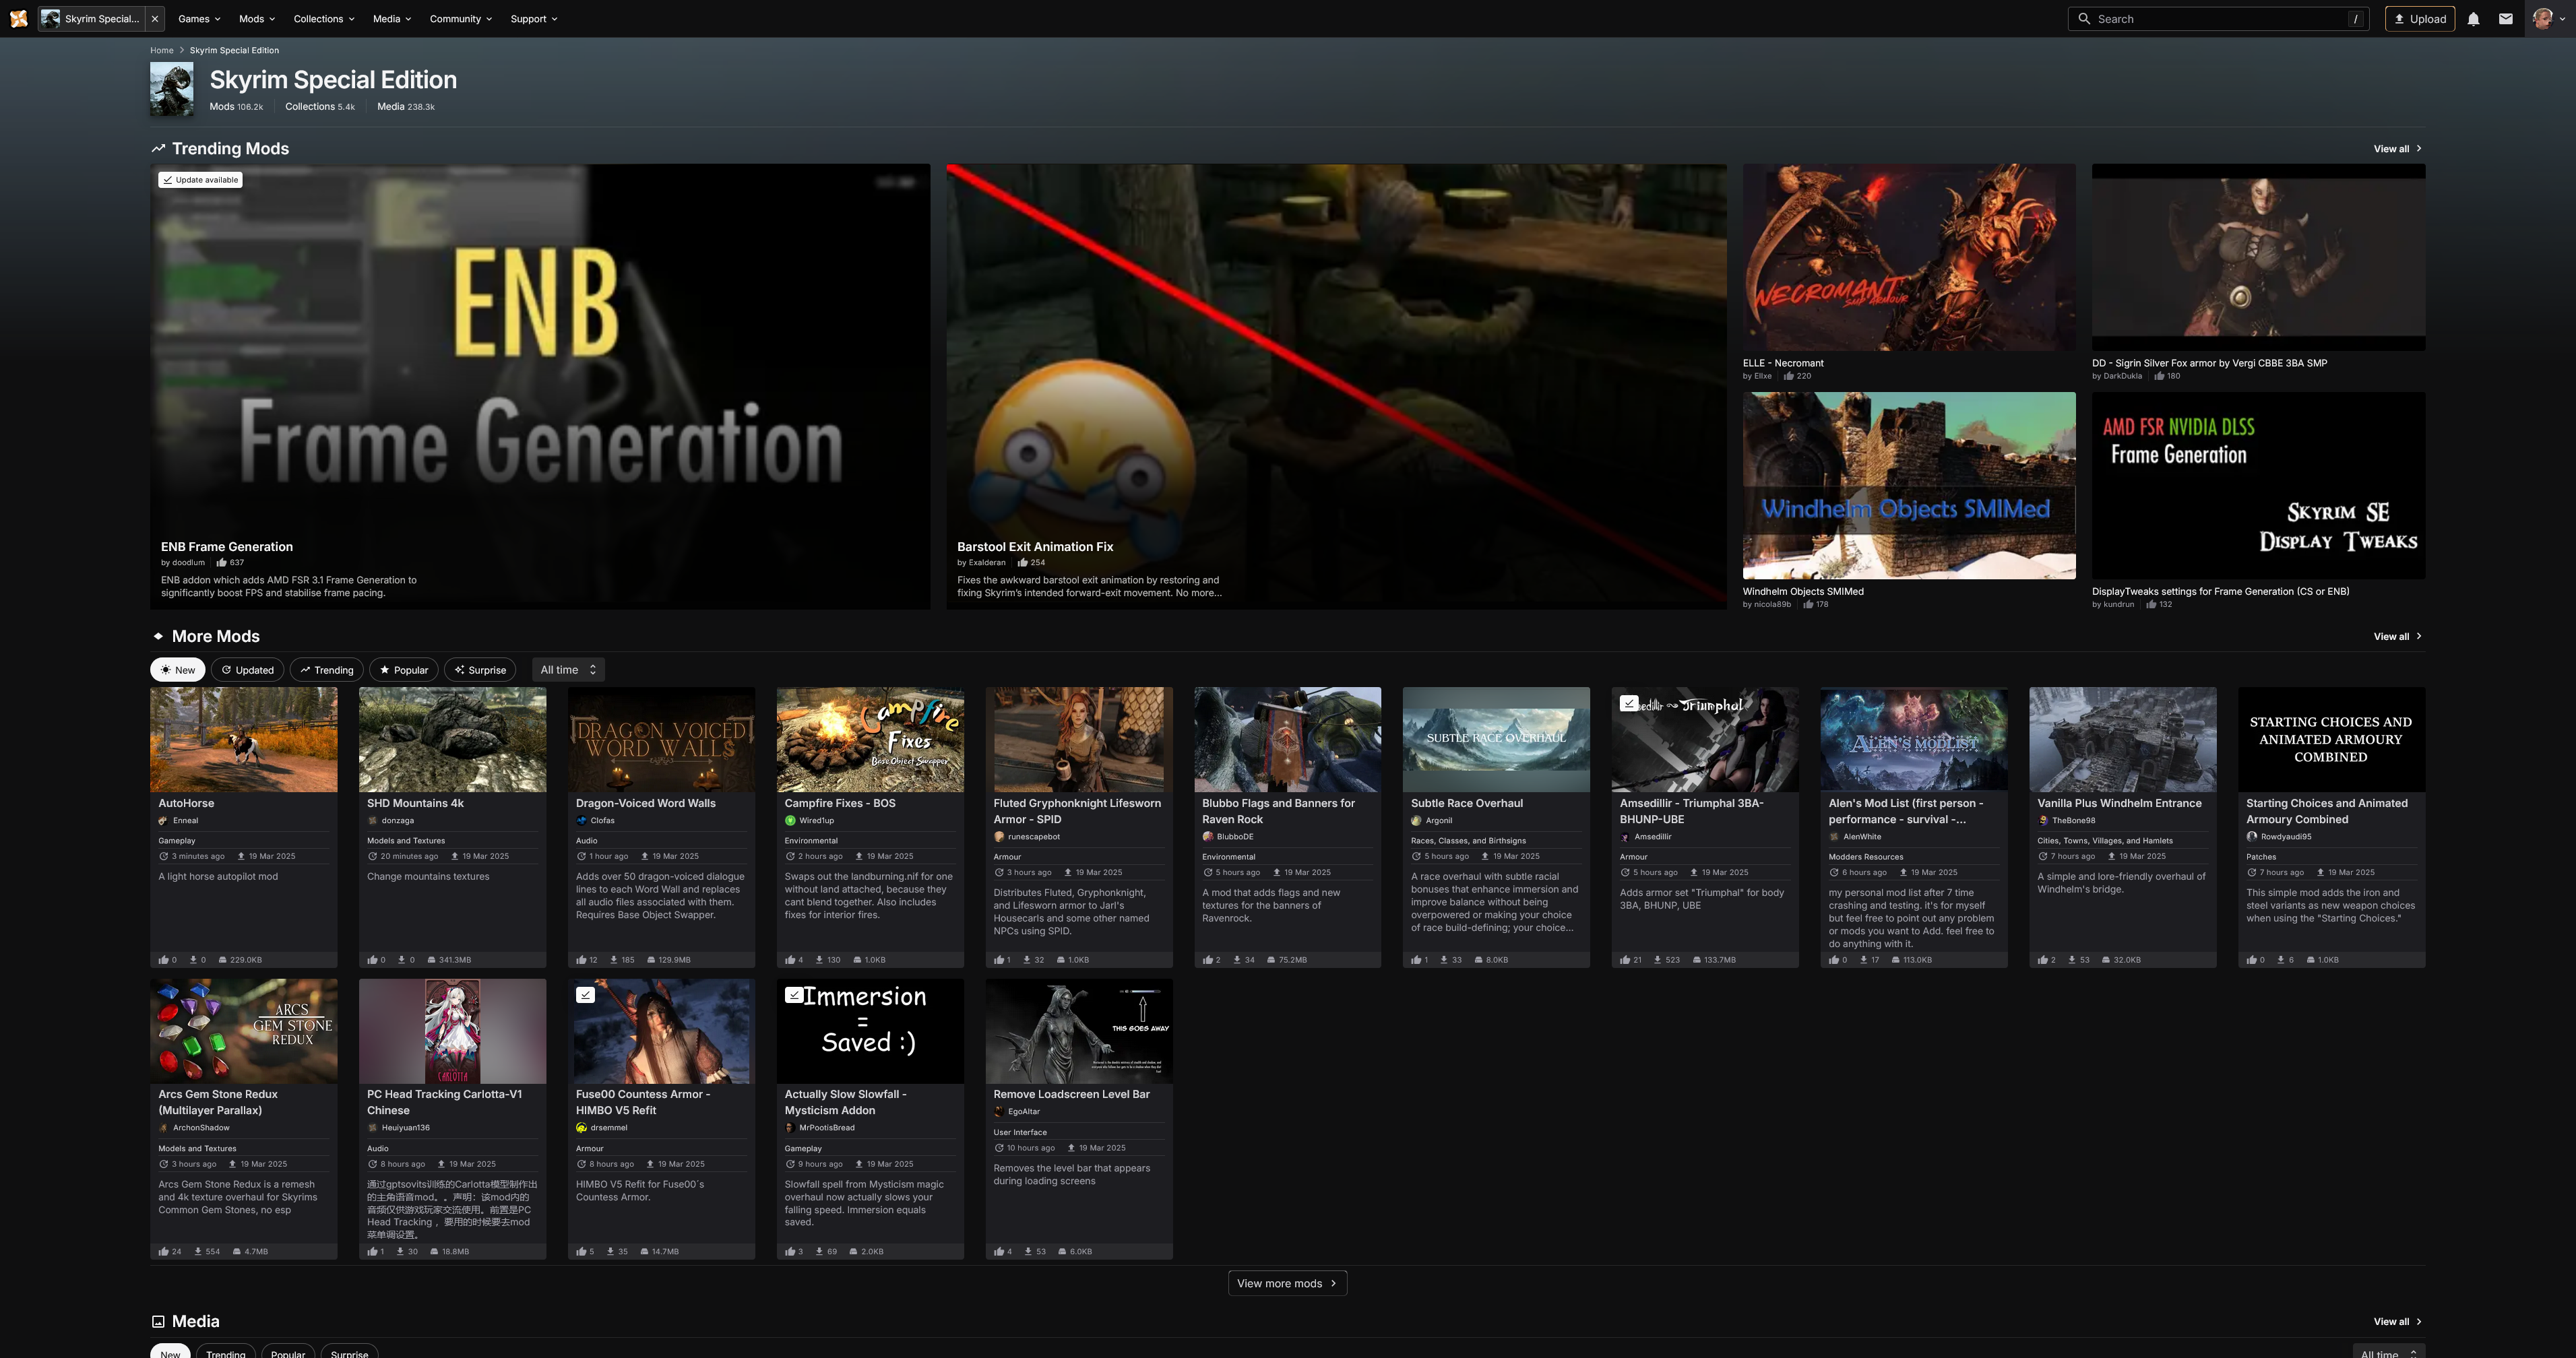Click author avatar next to Rowdyaudi95
The height and width of the screenshot is (1358, 2576).
[2252, 837]
